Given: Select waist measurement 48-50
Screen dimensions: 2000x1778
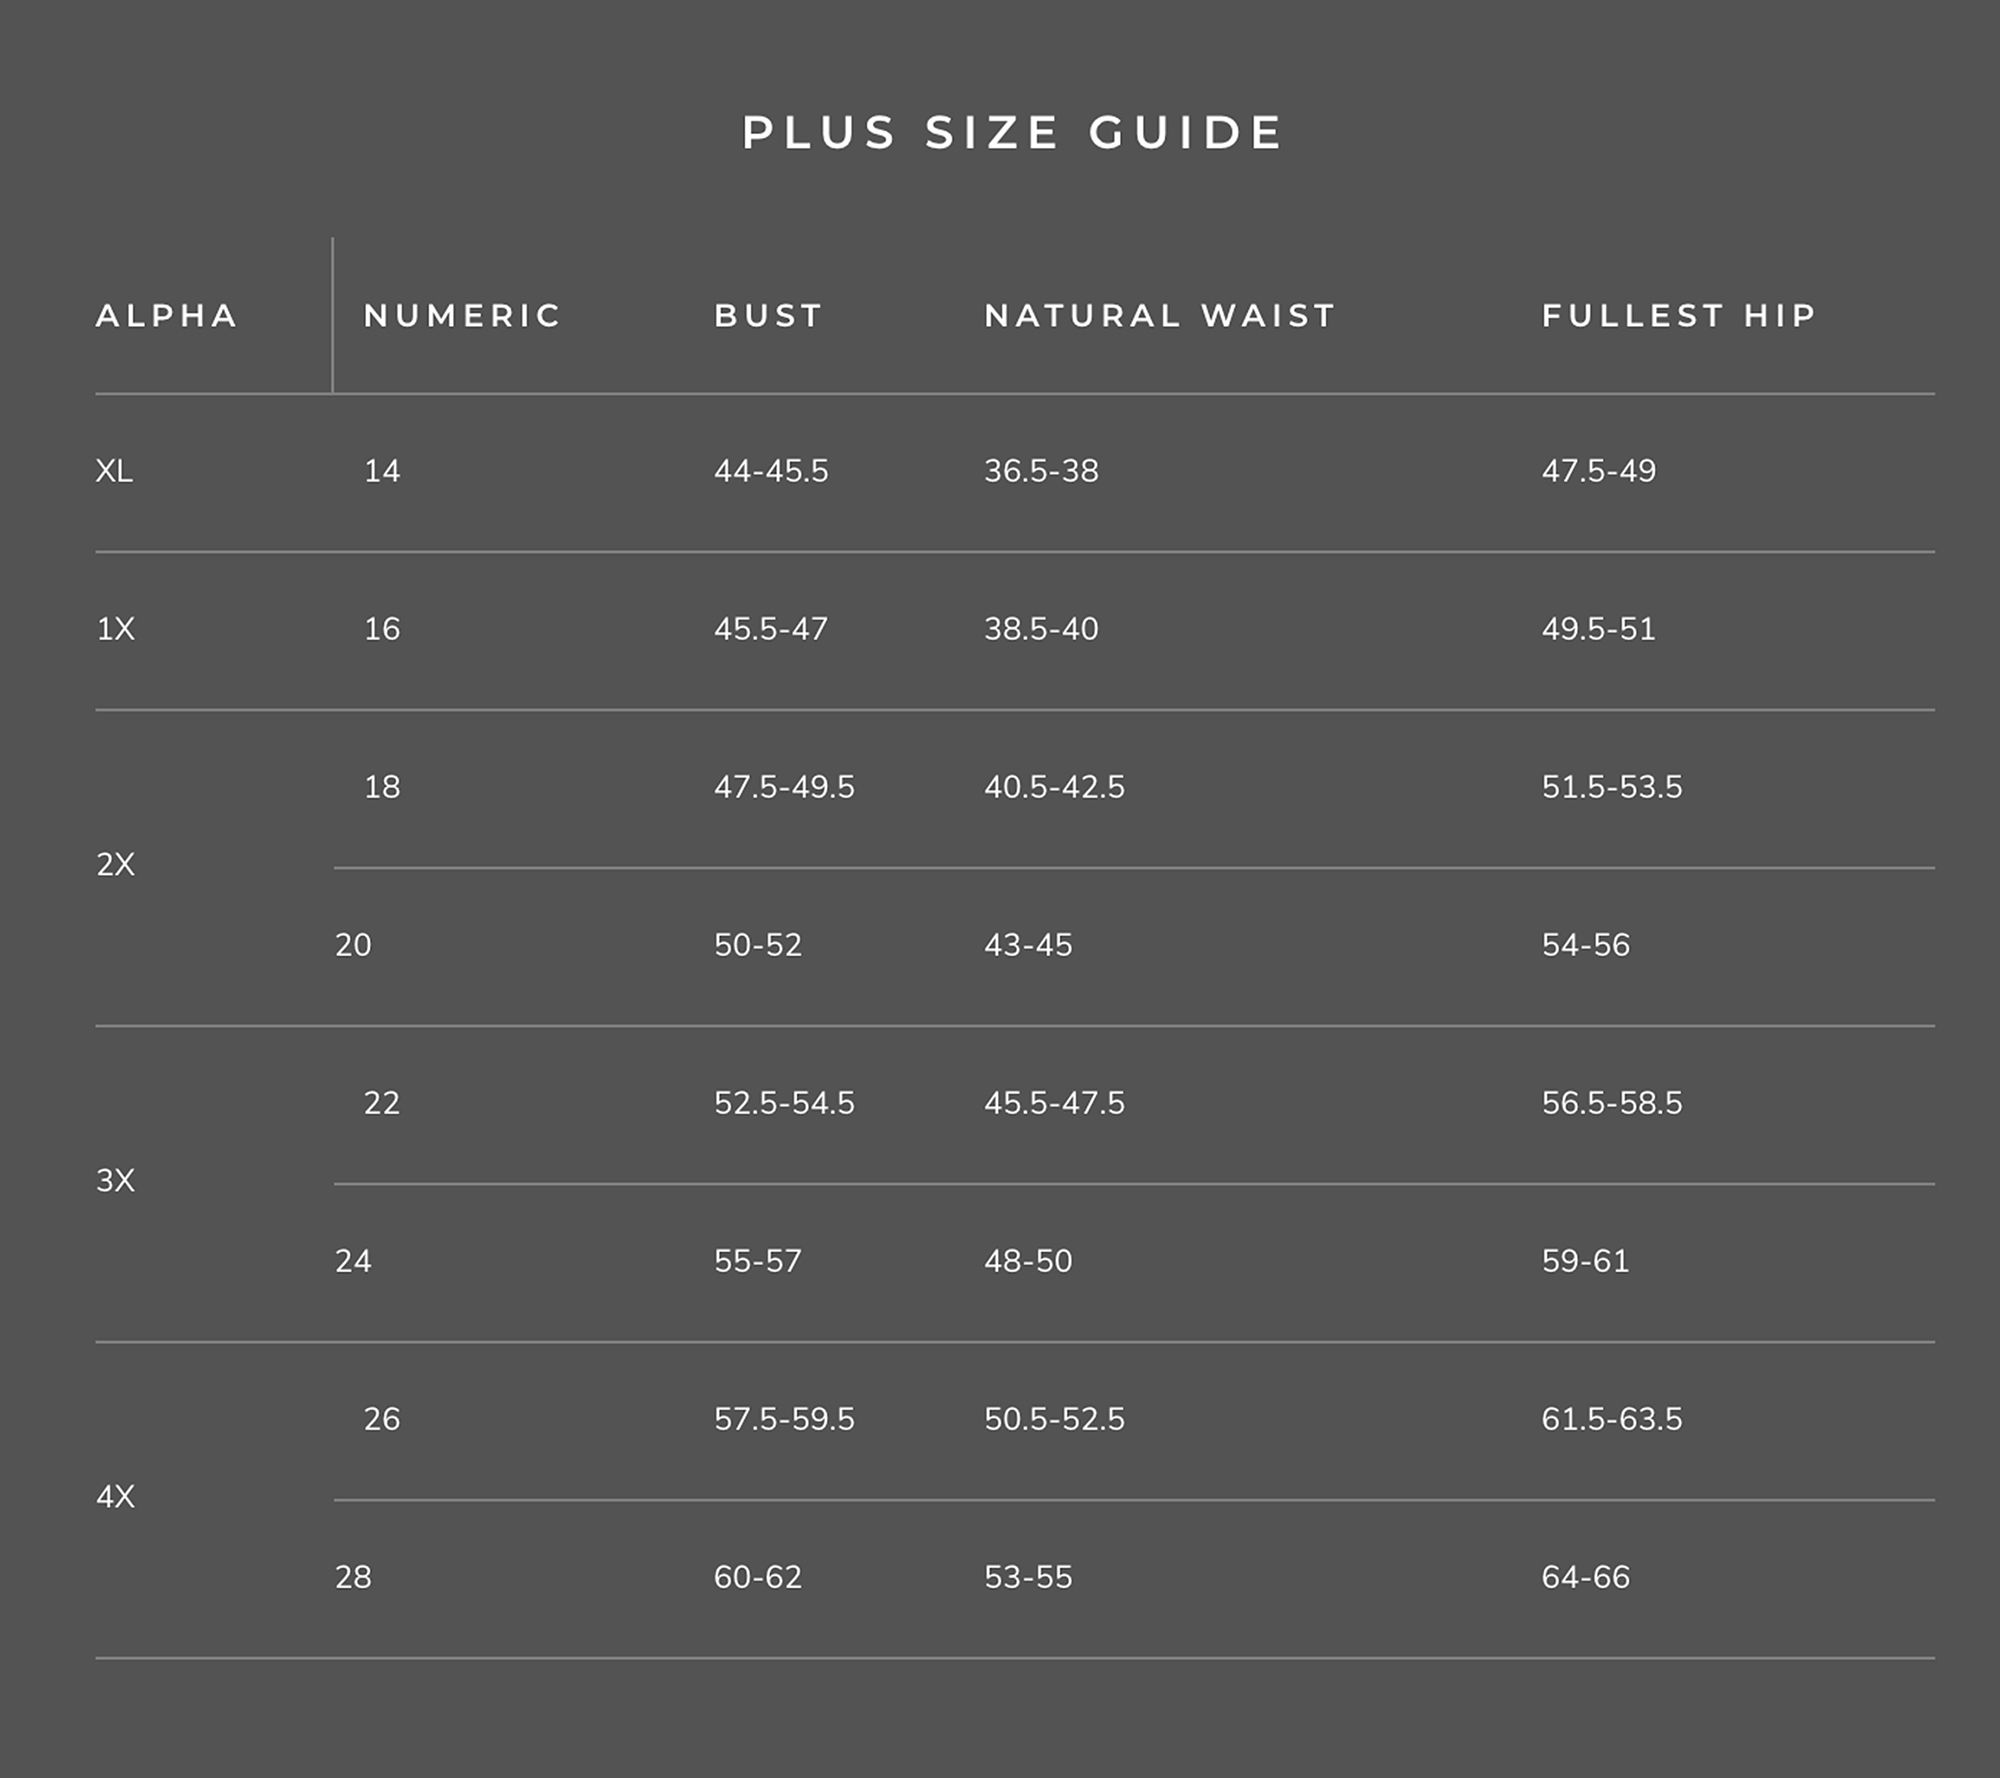Looking at the screenshot, I should click(x=1028, y=1261).
